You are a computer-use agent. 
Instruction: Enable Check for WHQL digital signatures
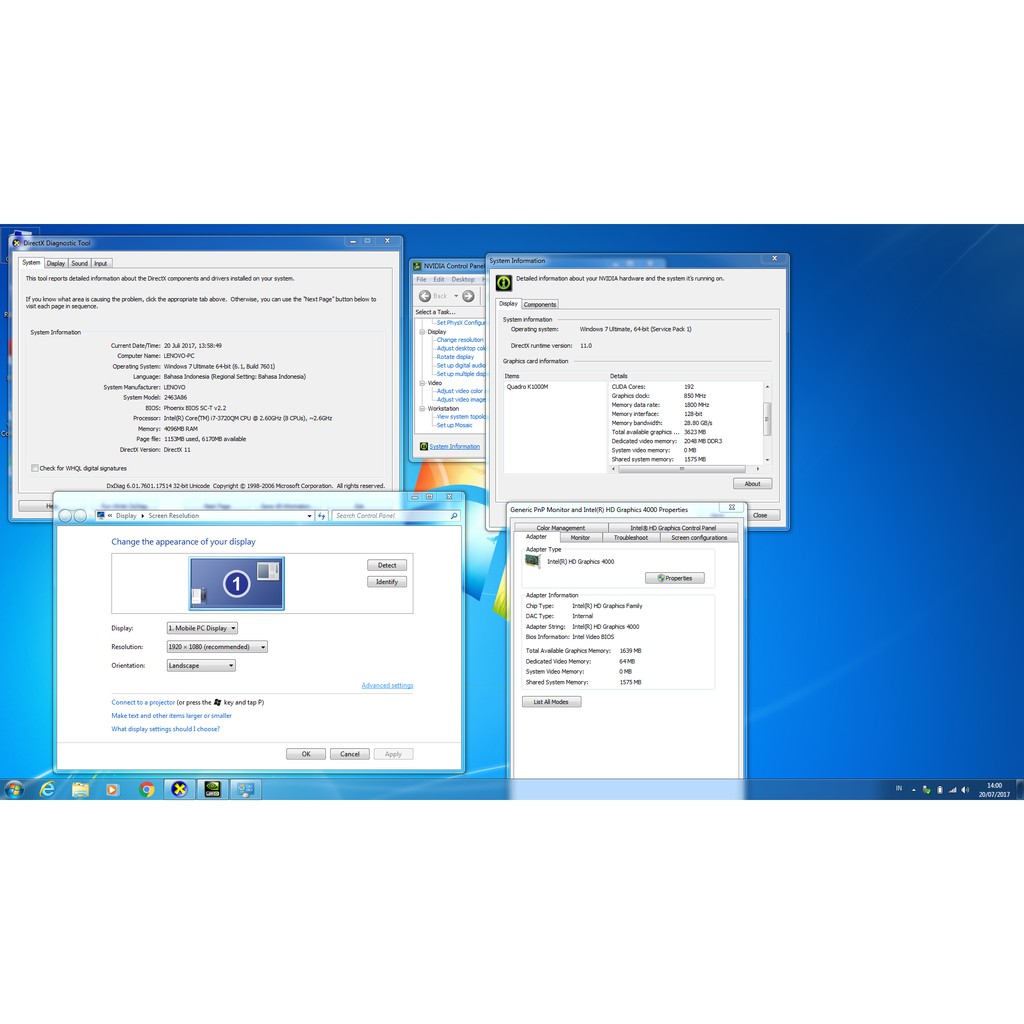coord(35,468)
